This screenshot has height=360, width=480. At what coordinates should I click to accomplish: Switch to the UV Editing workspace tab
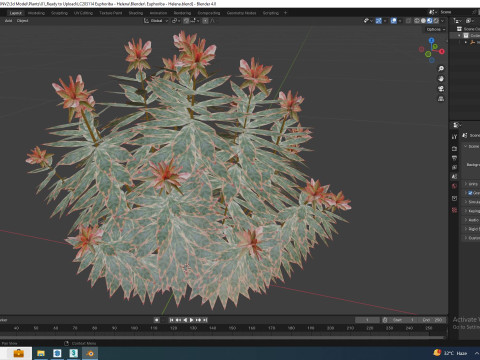pyautogui.click(x=83, y=13)
